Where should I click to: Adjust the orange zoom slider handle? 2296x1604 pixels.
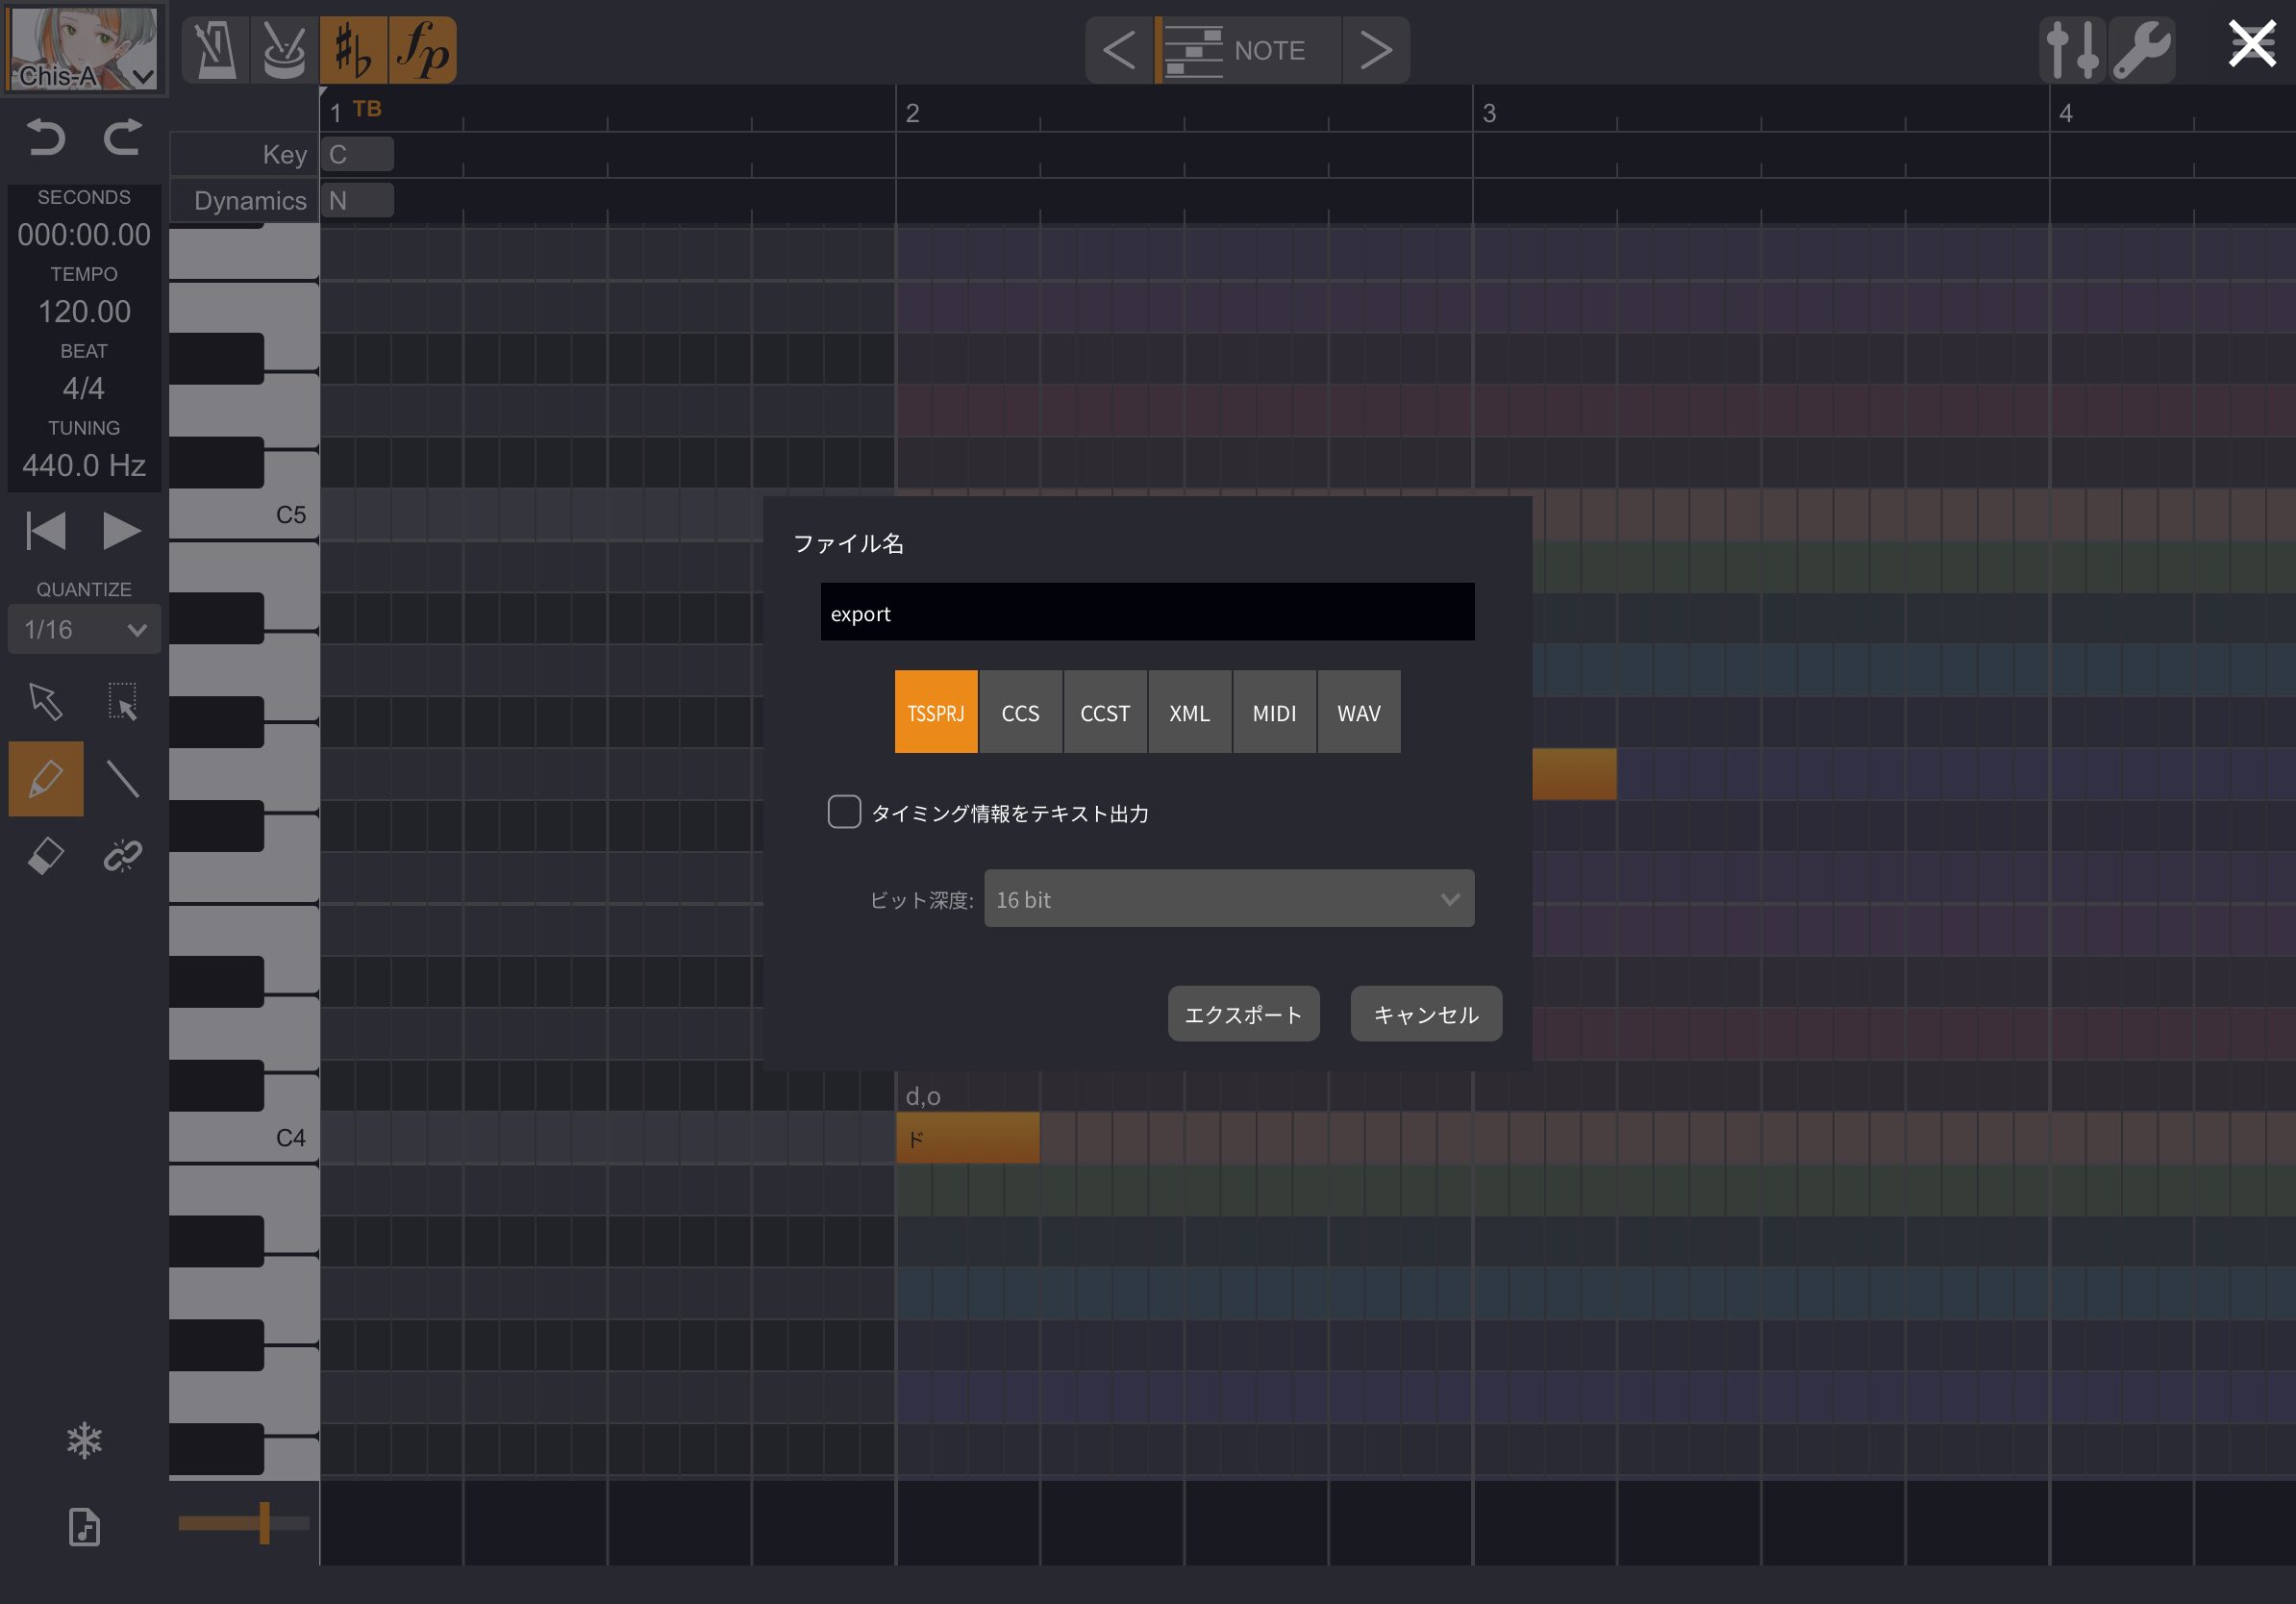(x=264, y=1523)
